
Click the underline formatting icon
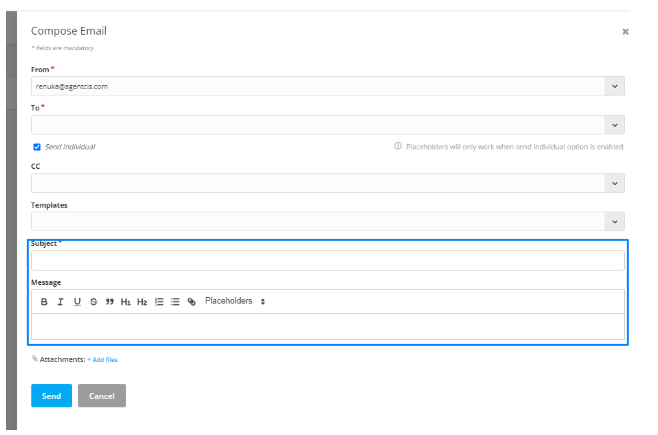pyautogui.click(x=77, y=301)
